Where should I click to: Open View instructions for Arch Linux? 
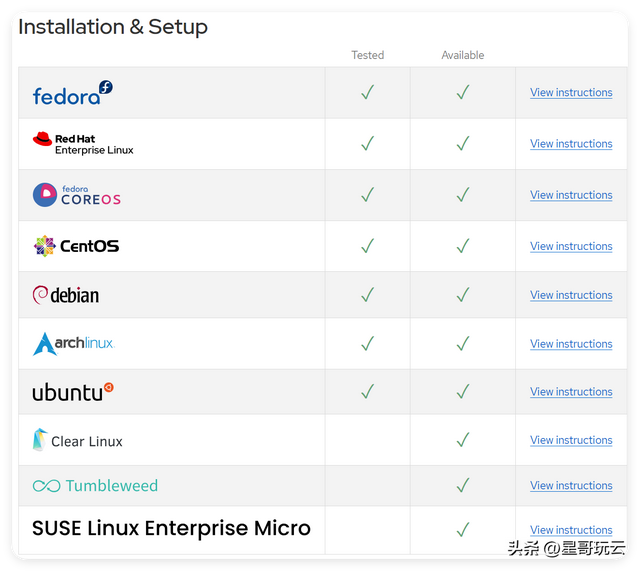coord(571,344)
